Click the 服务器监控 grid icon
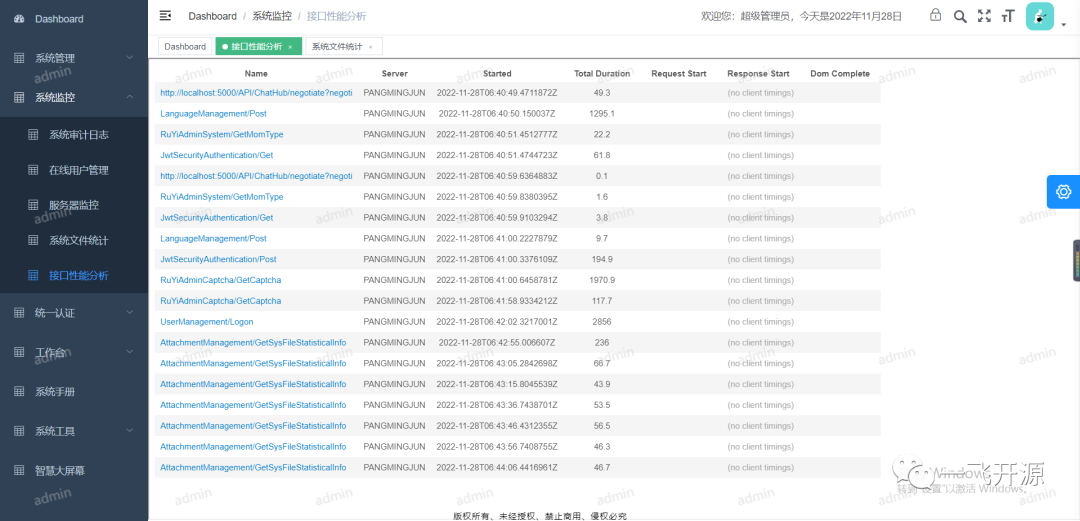 [x=33, y=205]
